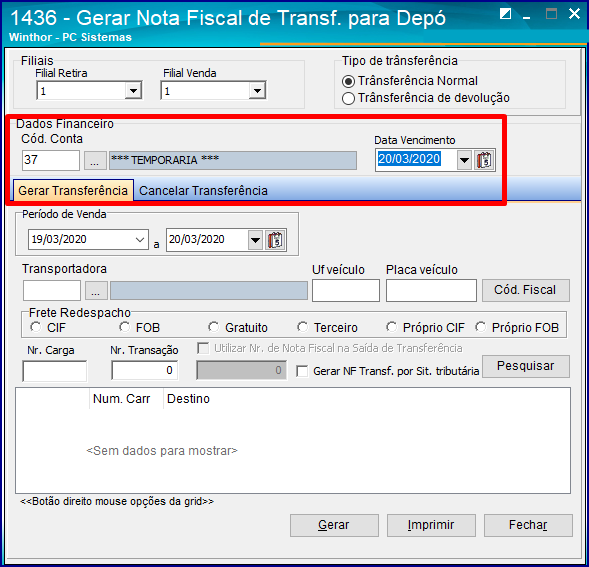Viewport: 589px width, 567px height.
Task: Switch to Cancelar Transferência tab
Action: [203, 191]
